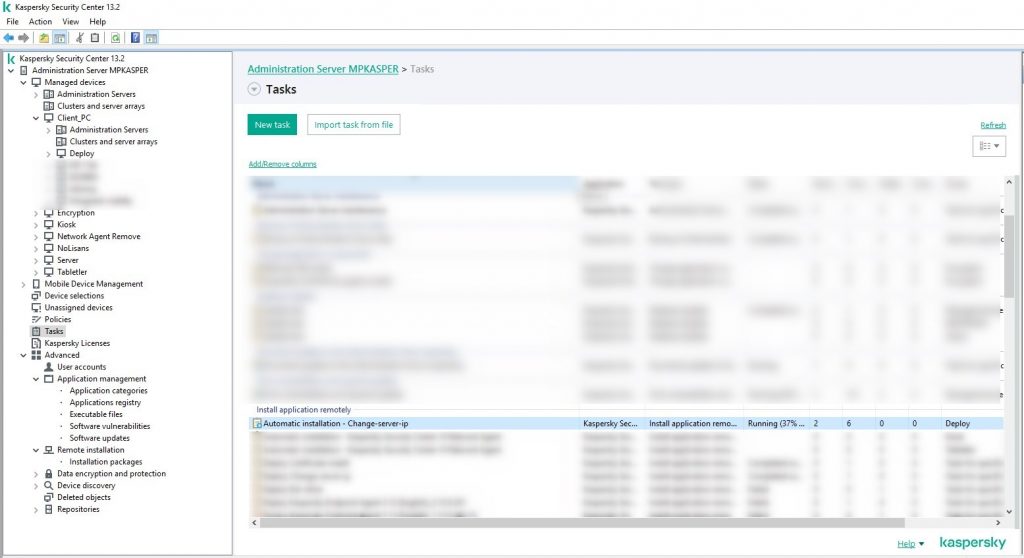This screenshot has width=1024, height=558.
Task: Click the Back arrow in the toolbar
Action: click(x=9, y=38)
